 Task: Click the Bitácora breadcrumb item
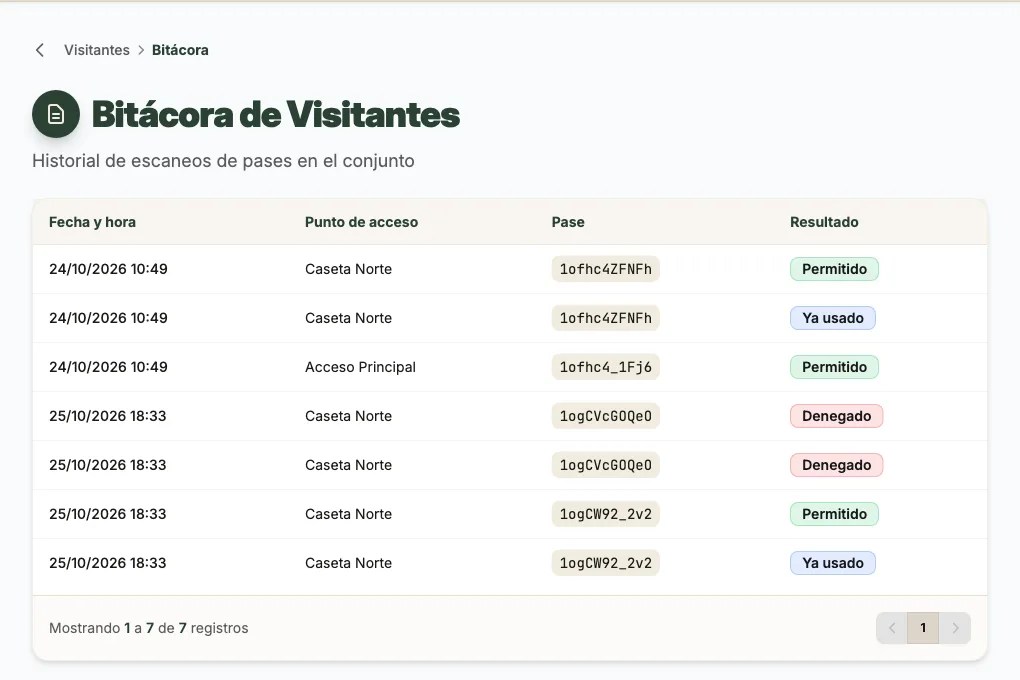180,50
